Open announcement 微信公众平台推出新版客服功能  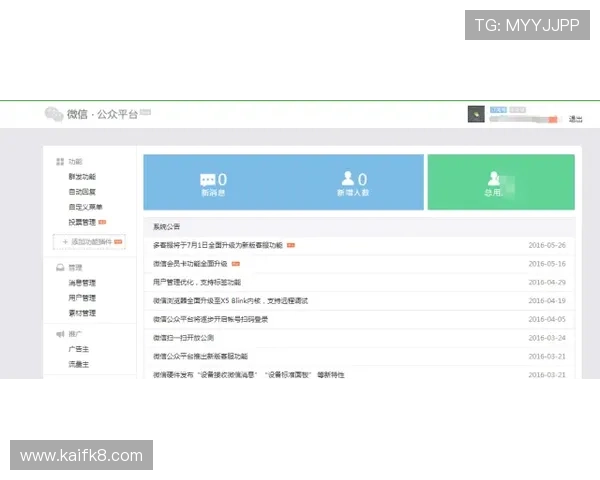(200, 356)
